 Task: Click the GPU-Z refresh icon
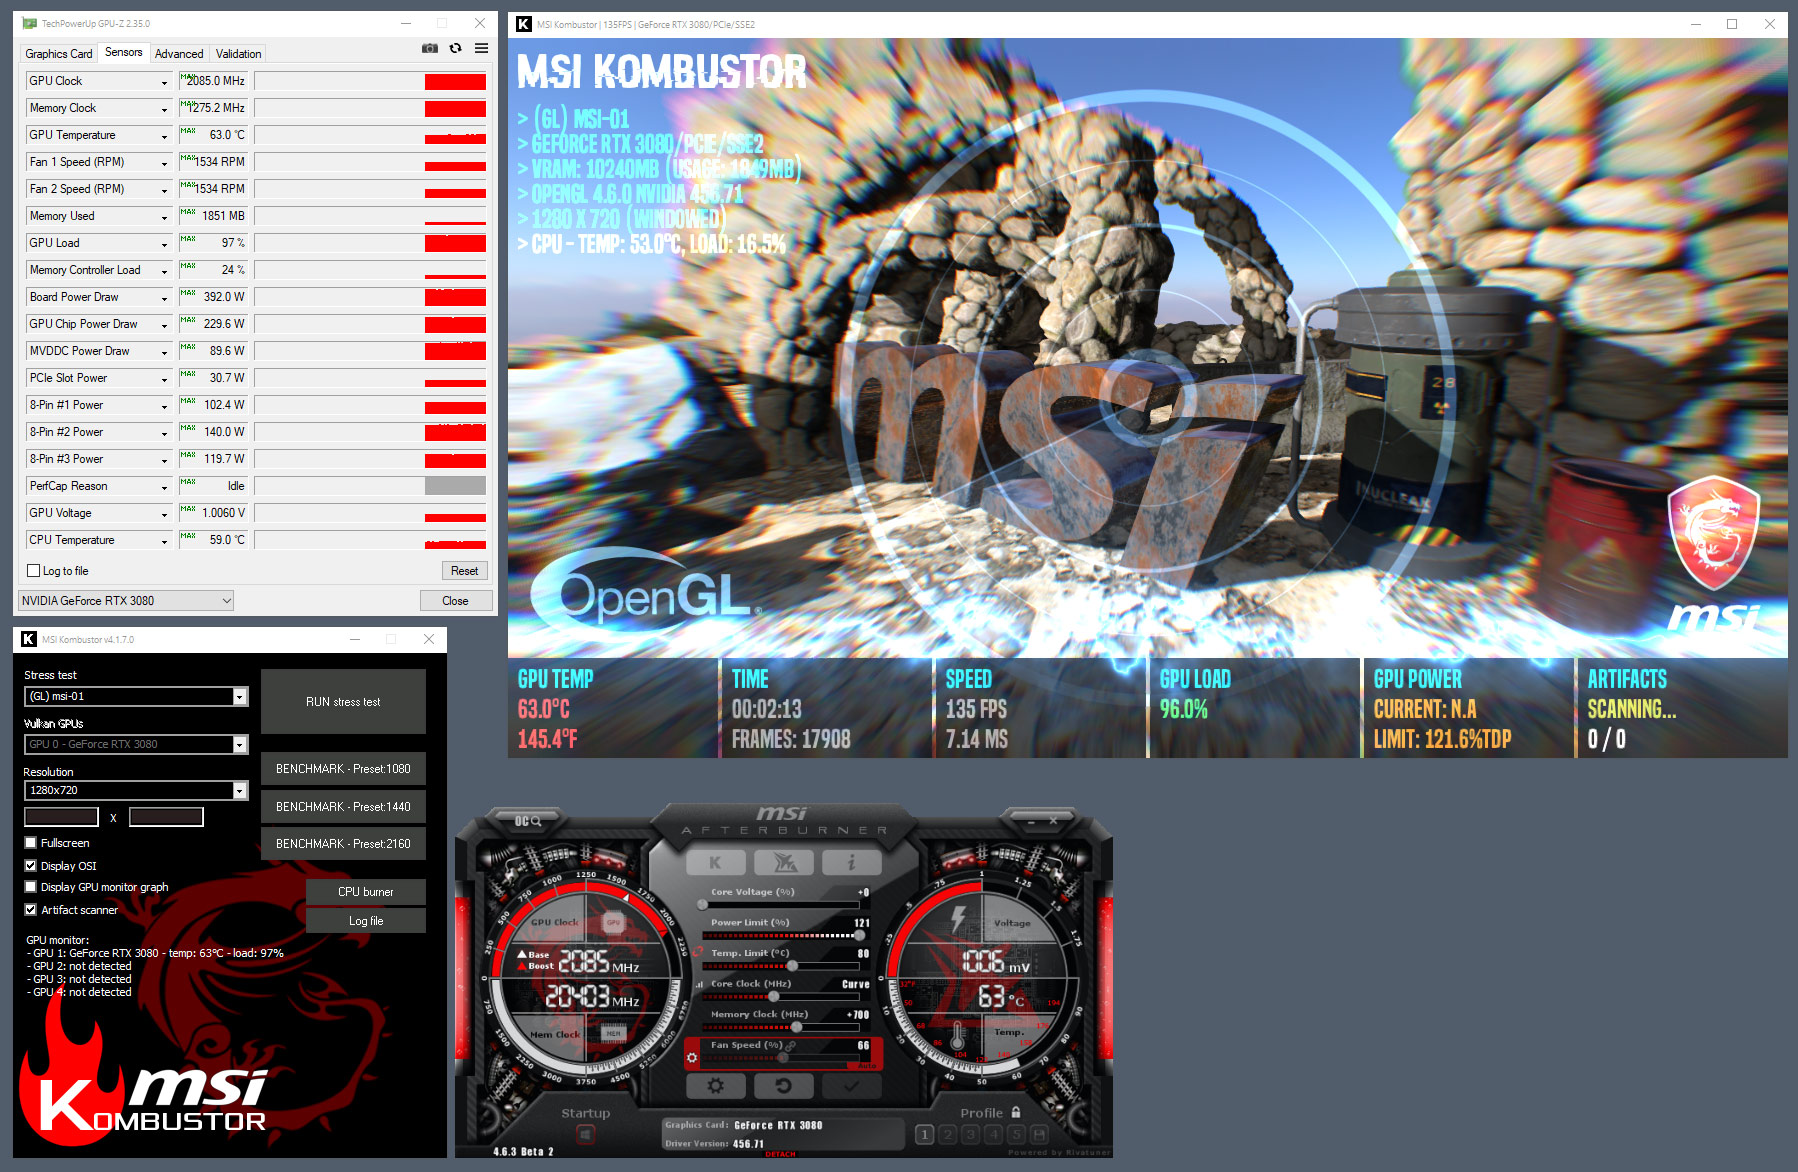point(456,48)
